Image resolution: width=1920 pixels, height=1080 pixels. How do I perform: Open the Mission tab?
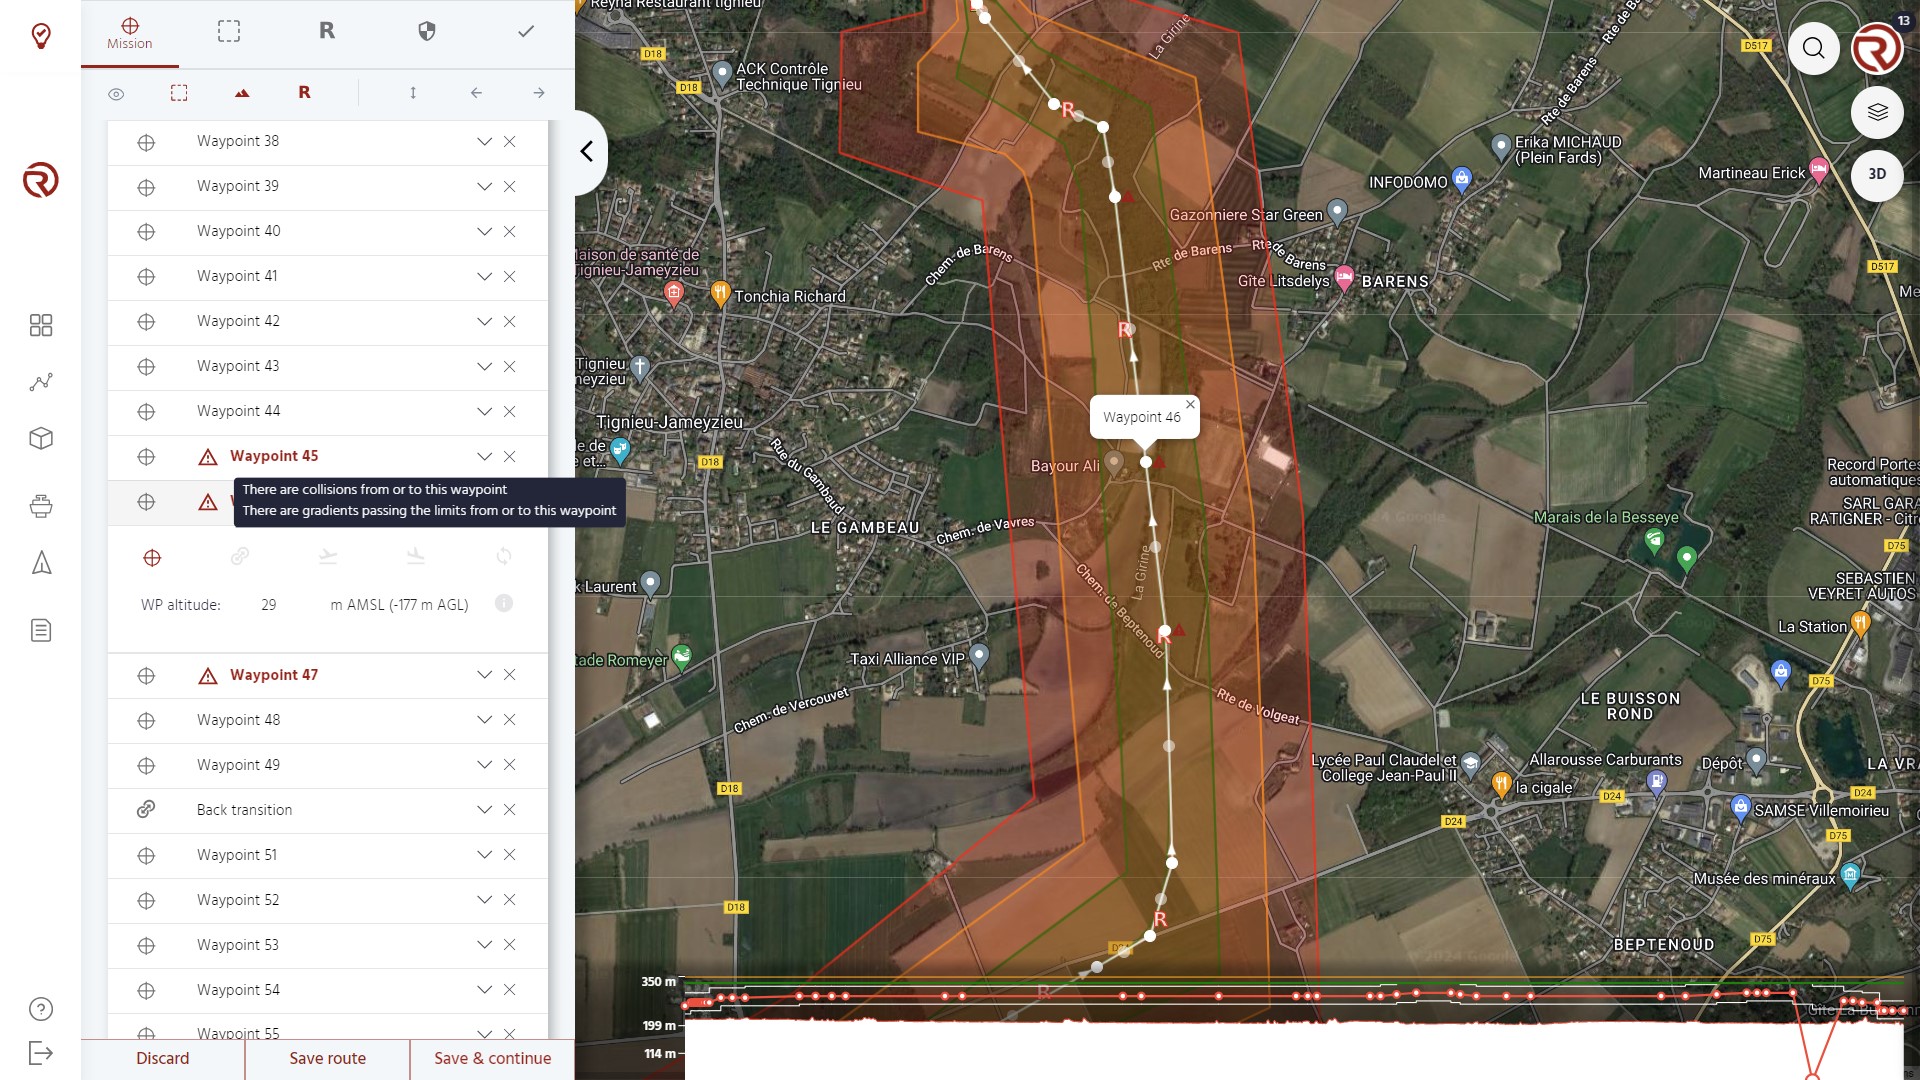(x=130, y=33)
